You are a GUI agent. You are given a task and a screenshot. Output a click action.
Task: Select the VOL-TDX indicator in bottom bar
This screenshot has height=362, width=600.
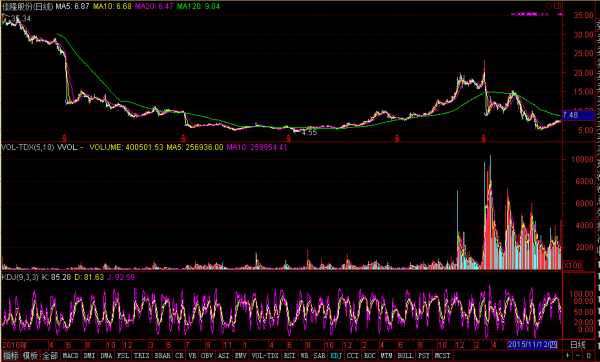point(265,356)
